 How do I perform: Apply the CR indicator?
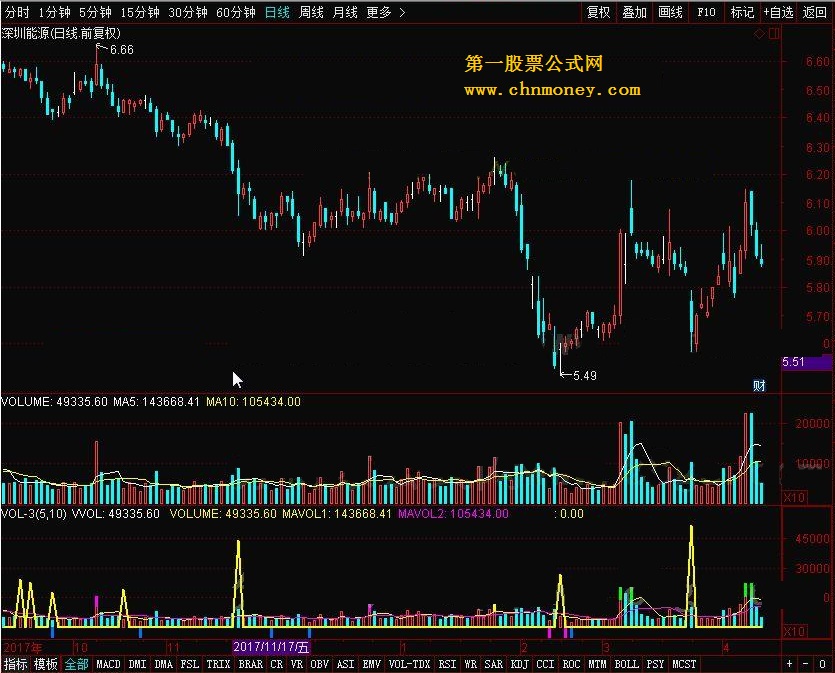[276, 664]
